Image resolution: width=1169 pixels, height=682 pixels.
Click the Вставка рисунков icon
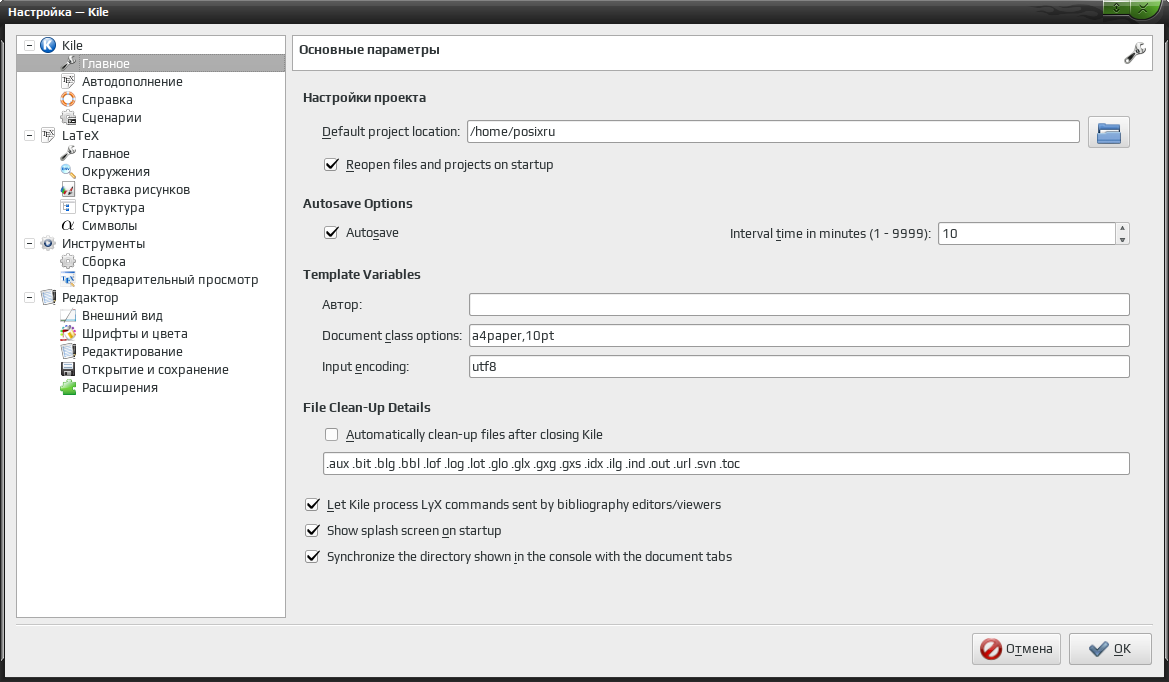[68, 189]
